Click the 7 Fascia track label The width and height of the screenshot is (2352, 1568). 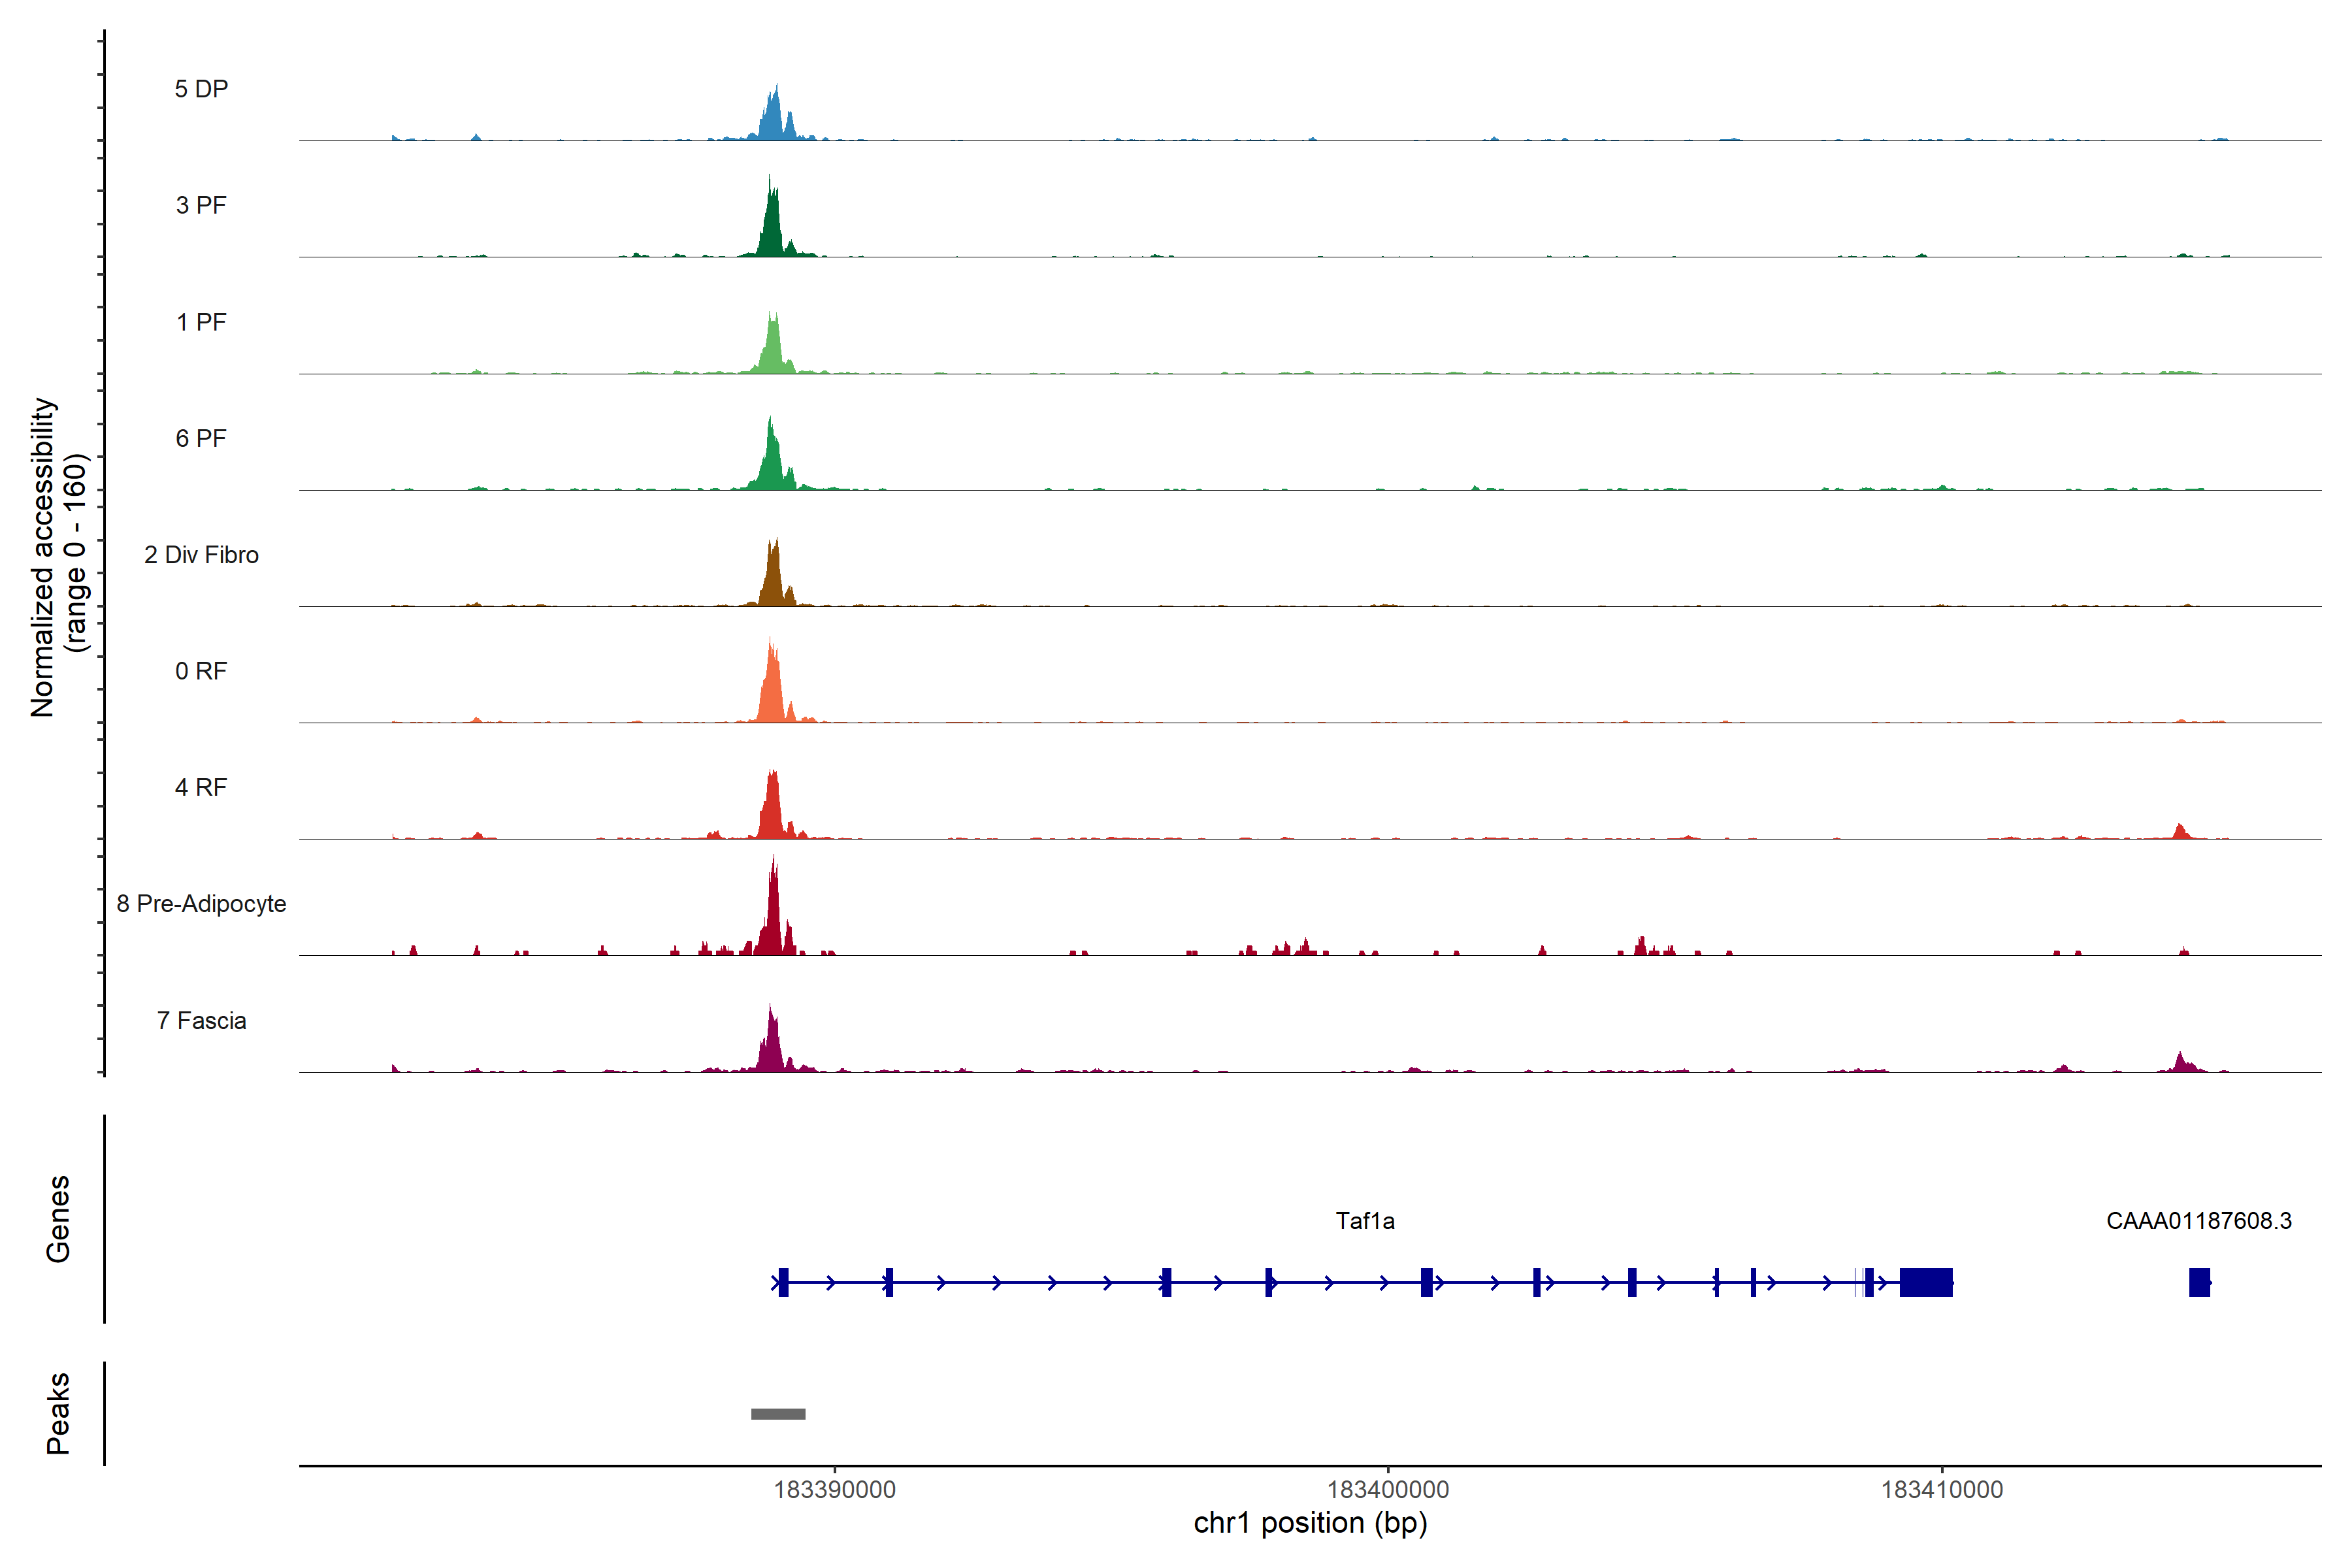201,1020
